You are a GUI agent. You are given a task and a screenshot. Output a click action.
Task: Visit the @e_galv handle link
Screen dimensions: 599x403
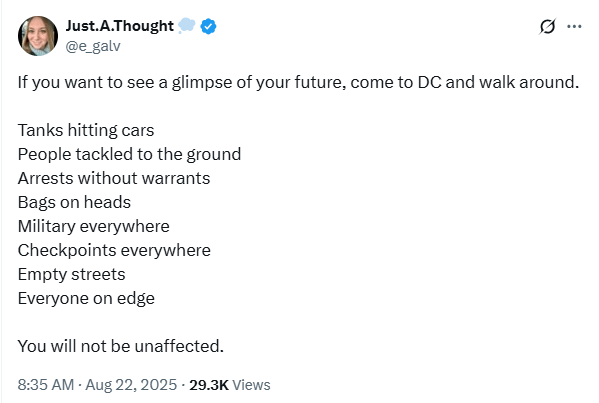[x=93, y=46]
